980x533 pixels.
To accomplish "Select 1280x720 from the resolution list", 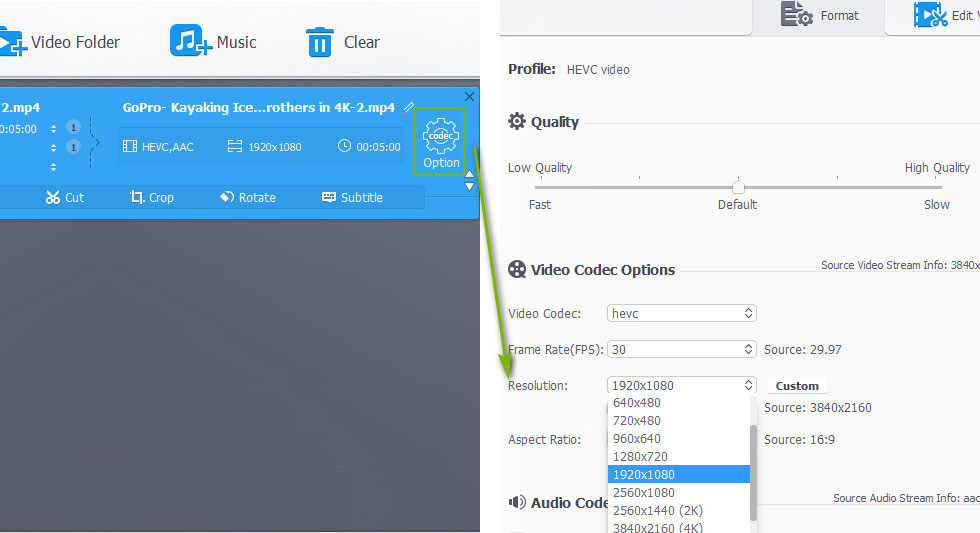I will 641,456.
